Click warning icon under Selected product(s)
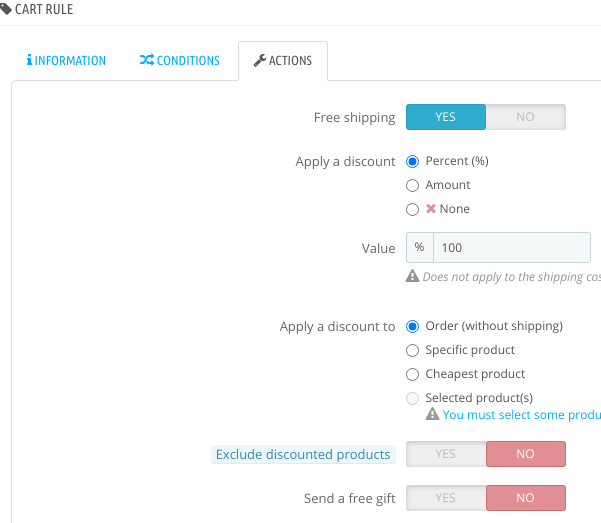The height and width of the screenshot is (523, 601). (x=432, y=414)
